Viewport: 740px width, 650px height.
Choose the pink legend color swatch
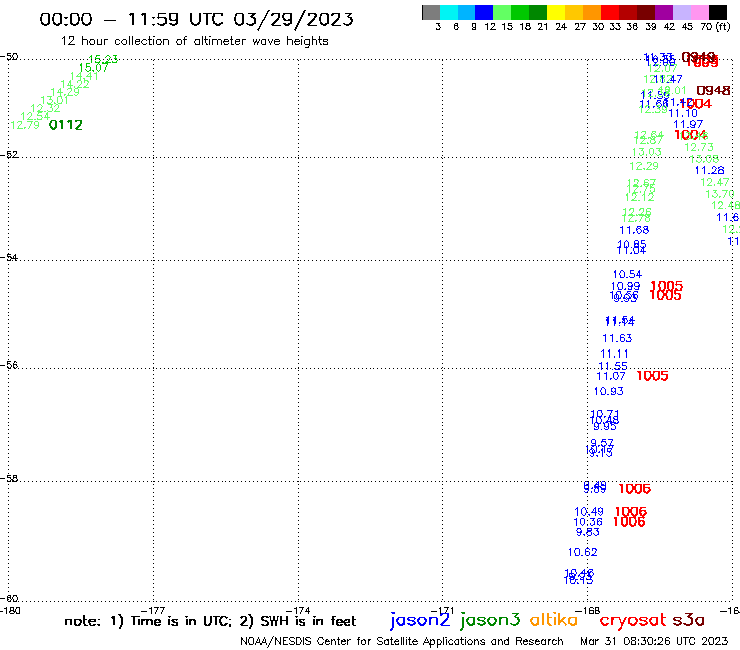point(699,12)
